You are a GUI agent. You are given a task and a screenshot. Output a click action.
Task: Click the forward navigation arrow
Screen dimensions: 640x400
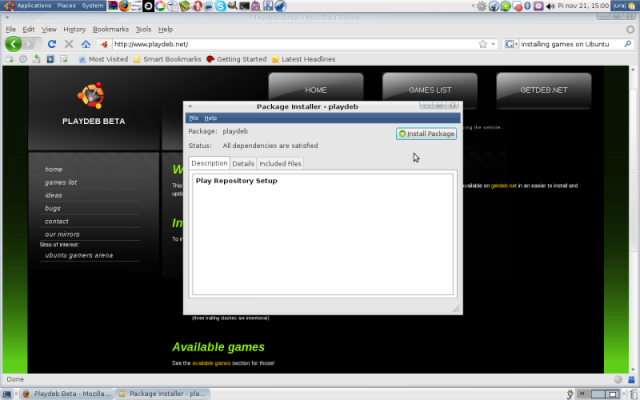tap(29, 44)
